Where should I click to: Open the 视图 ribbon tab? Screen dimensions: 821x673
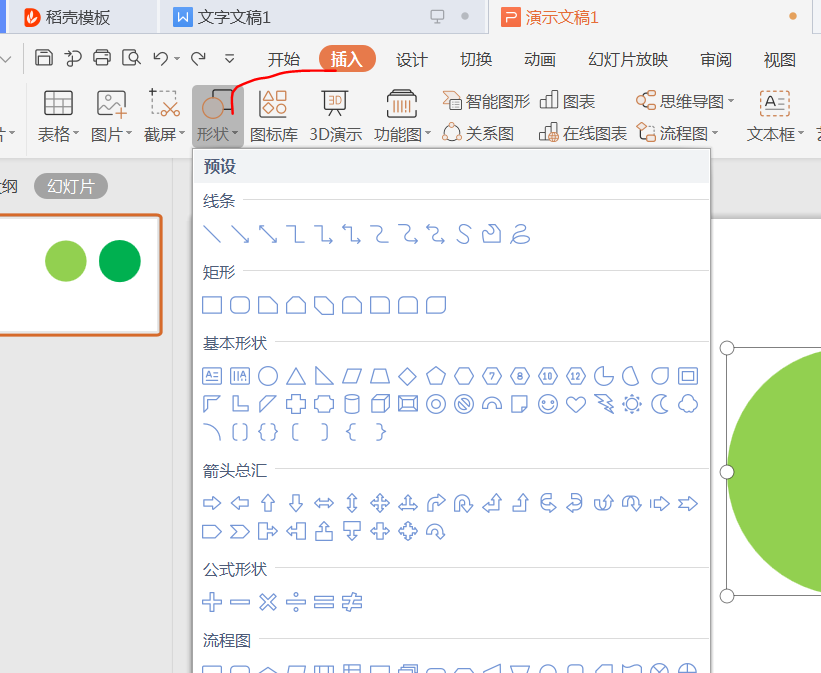click(x=780, y=59)
